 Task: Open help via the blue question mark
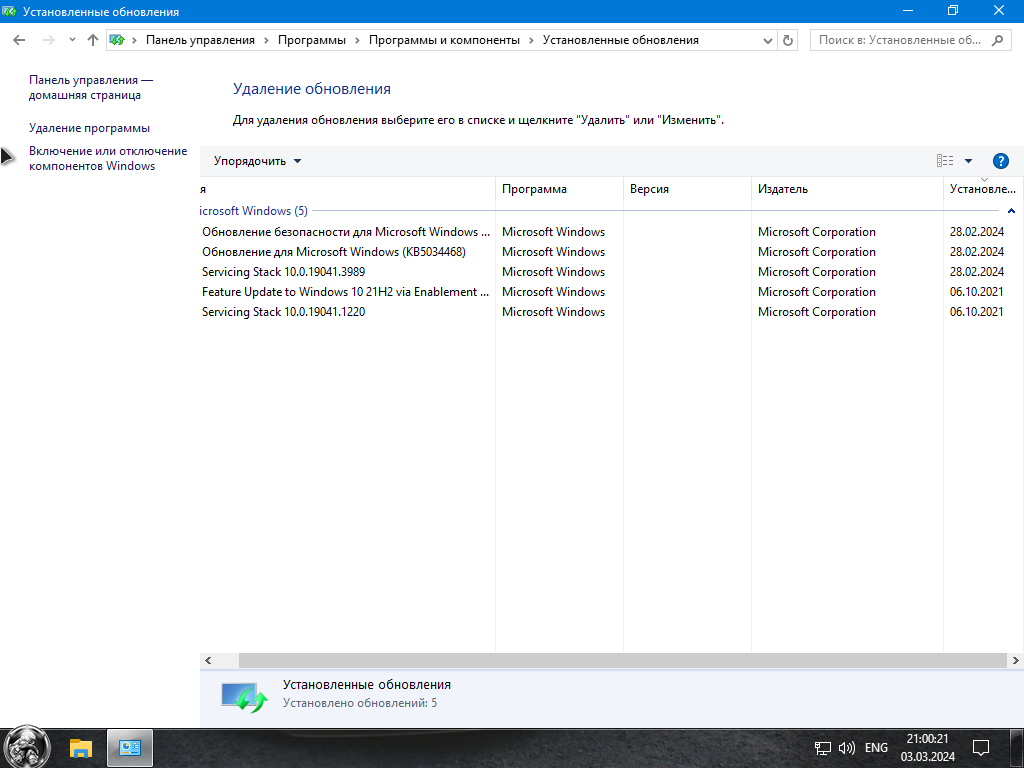pos(1000,161)
